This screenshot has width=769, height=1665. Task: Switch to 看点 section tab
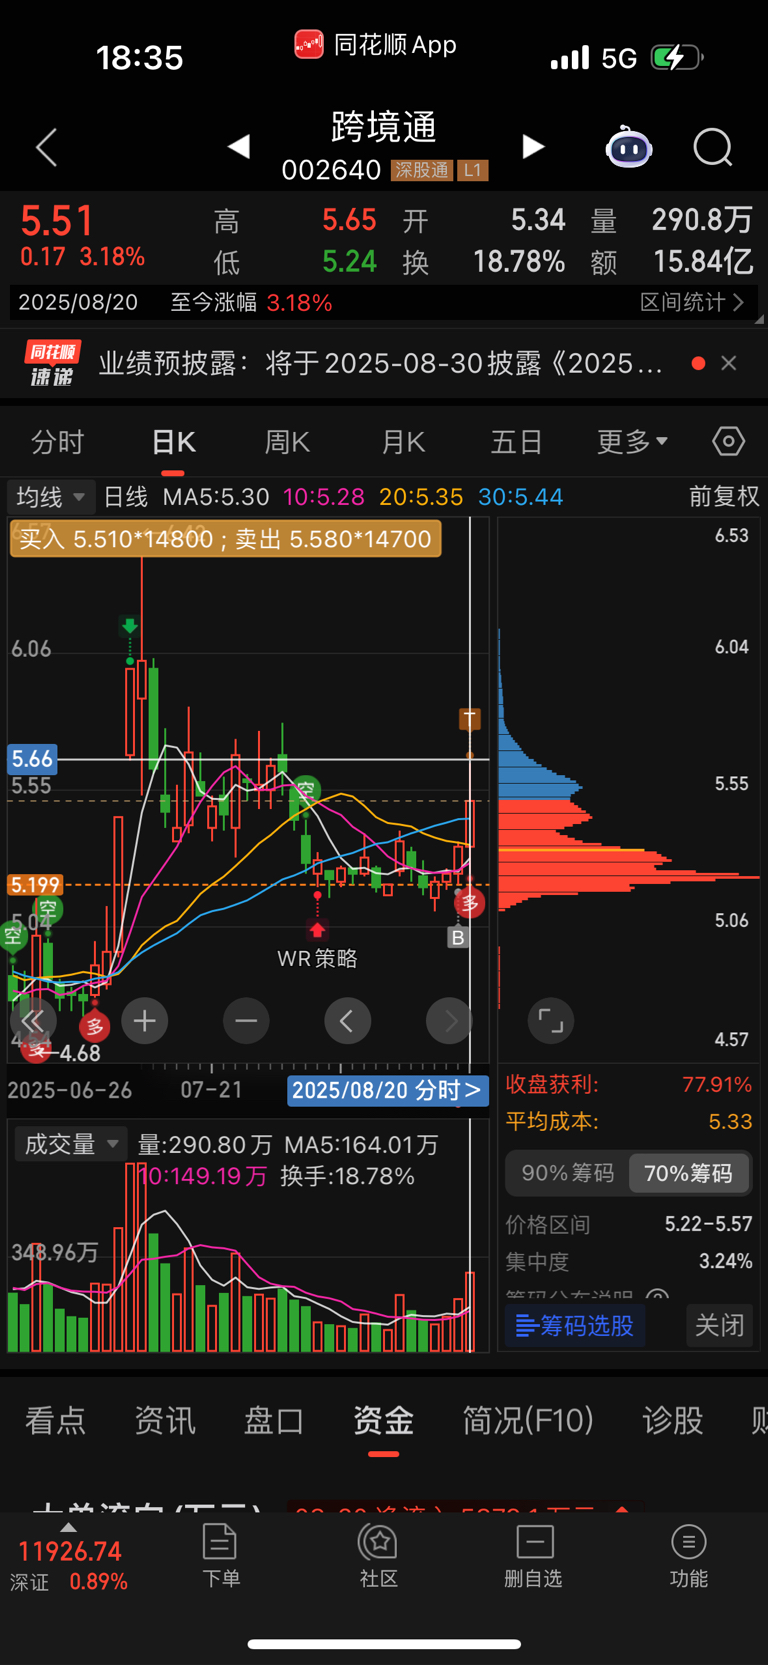coord(55,1420)
